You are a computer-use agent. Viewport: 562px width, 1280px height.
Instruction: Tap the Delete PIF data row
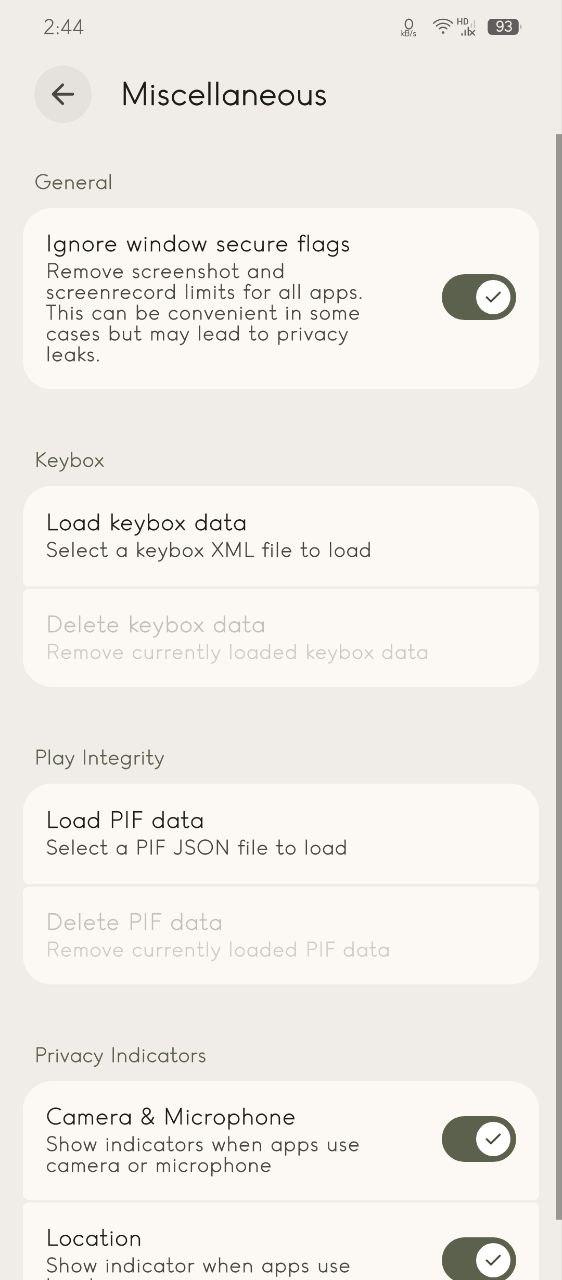pos(281,935)
